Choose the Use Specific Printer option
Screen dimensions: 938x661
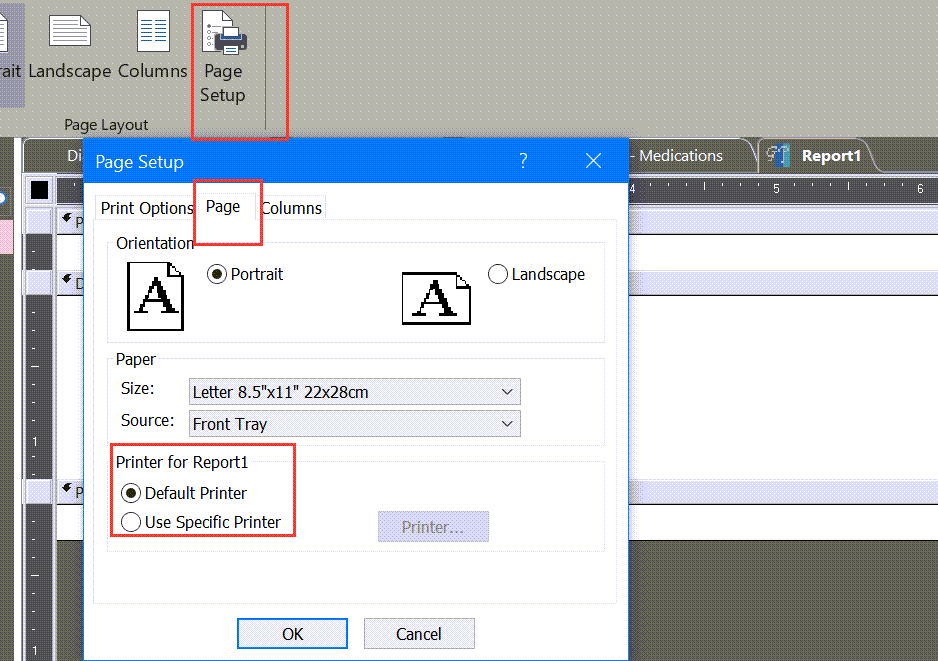pos(131,522)
